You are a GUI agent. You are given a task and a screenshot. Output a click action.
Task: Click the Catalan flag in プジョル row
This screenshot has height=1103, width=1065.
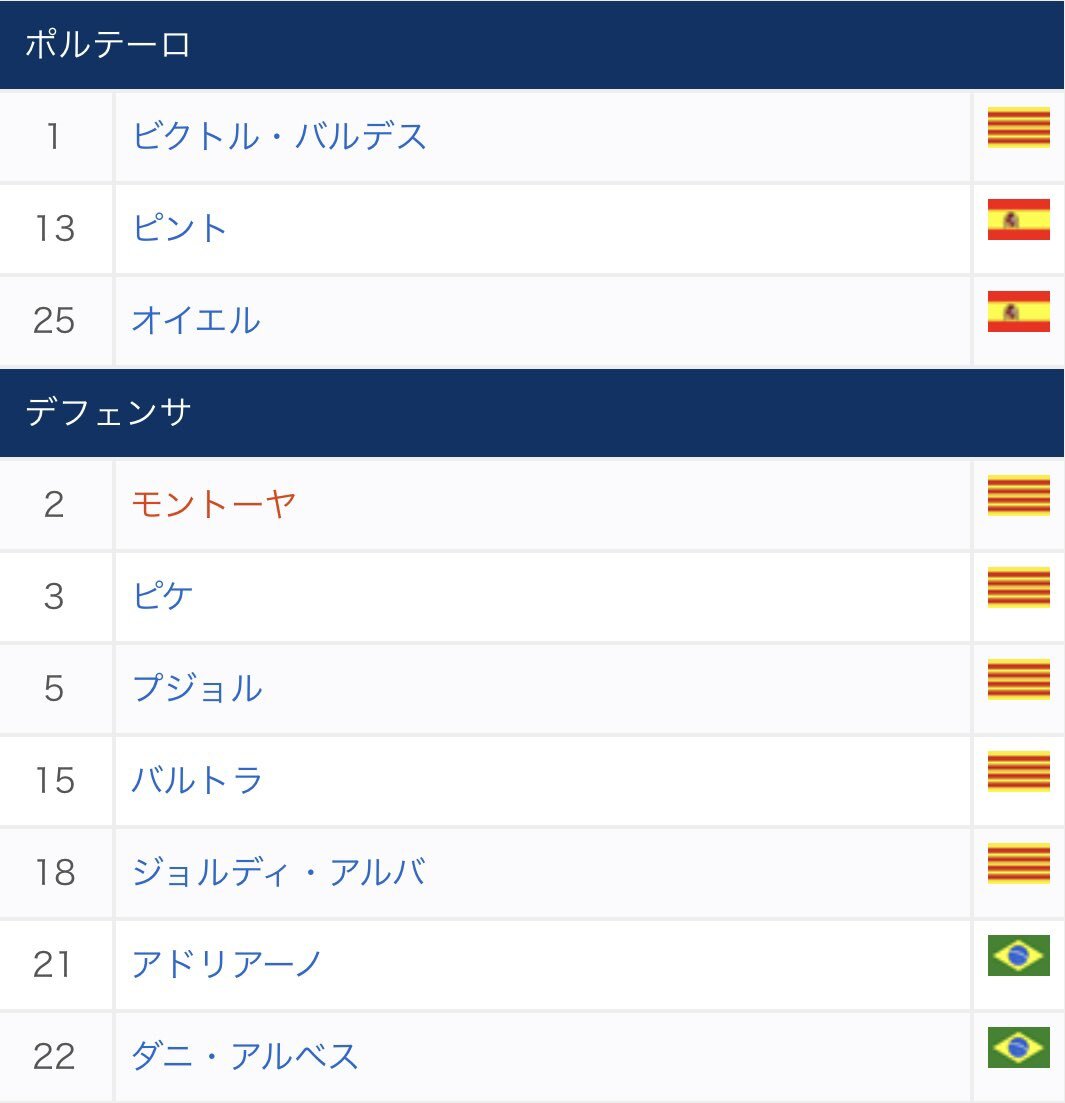1018,680
